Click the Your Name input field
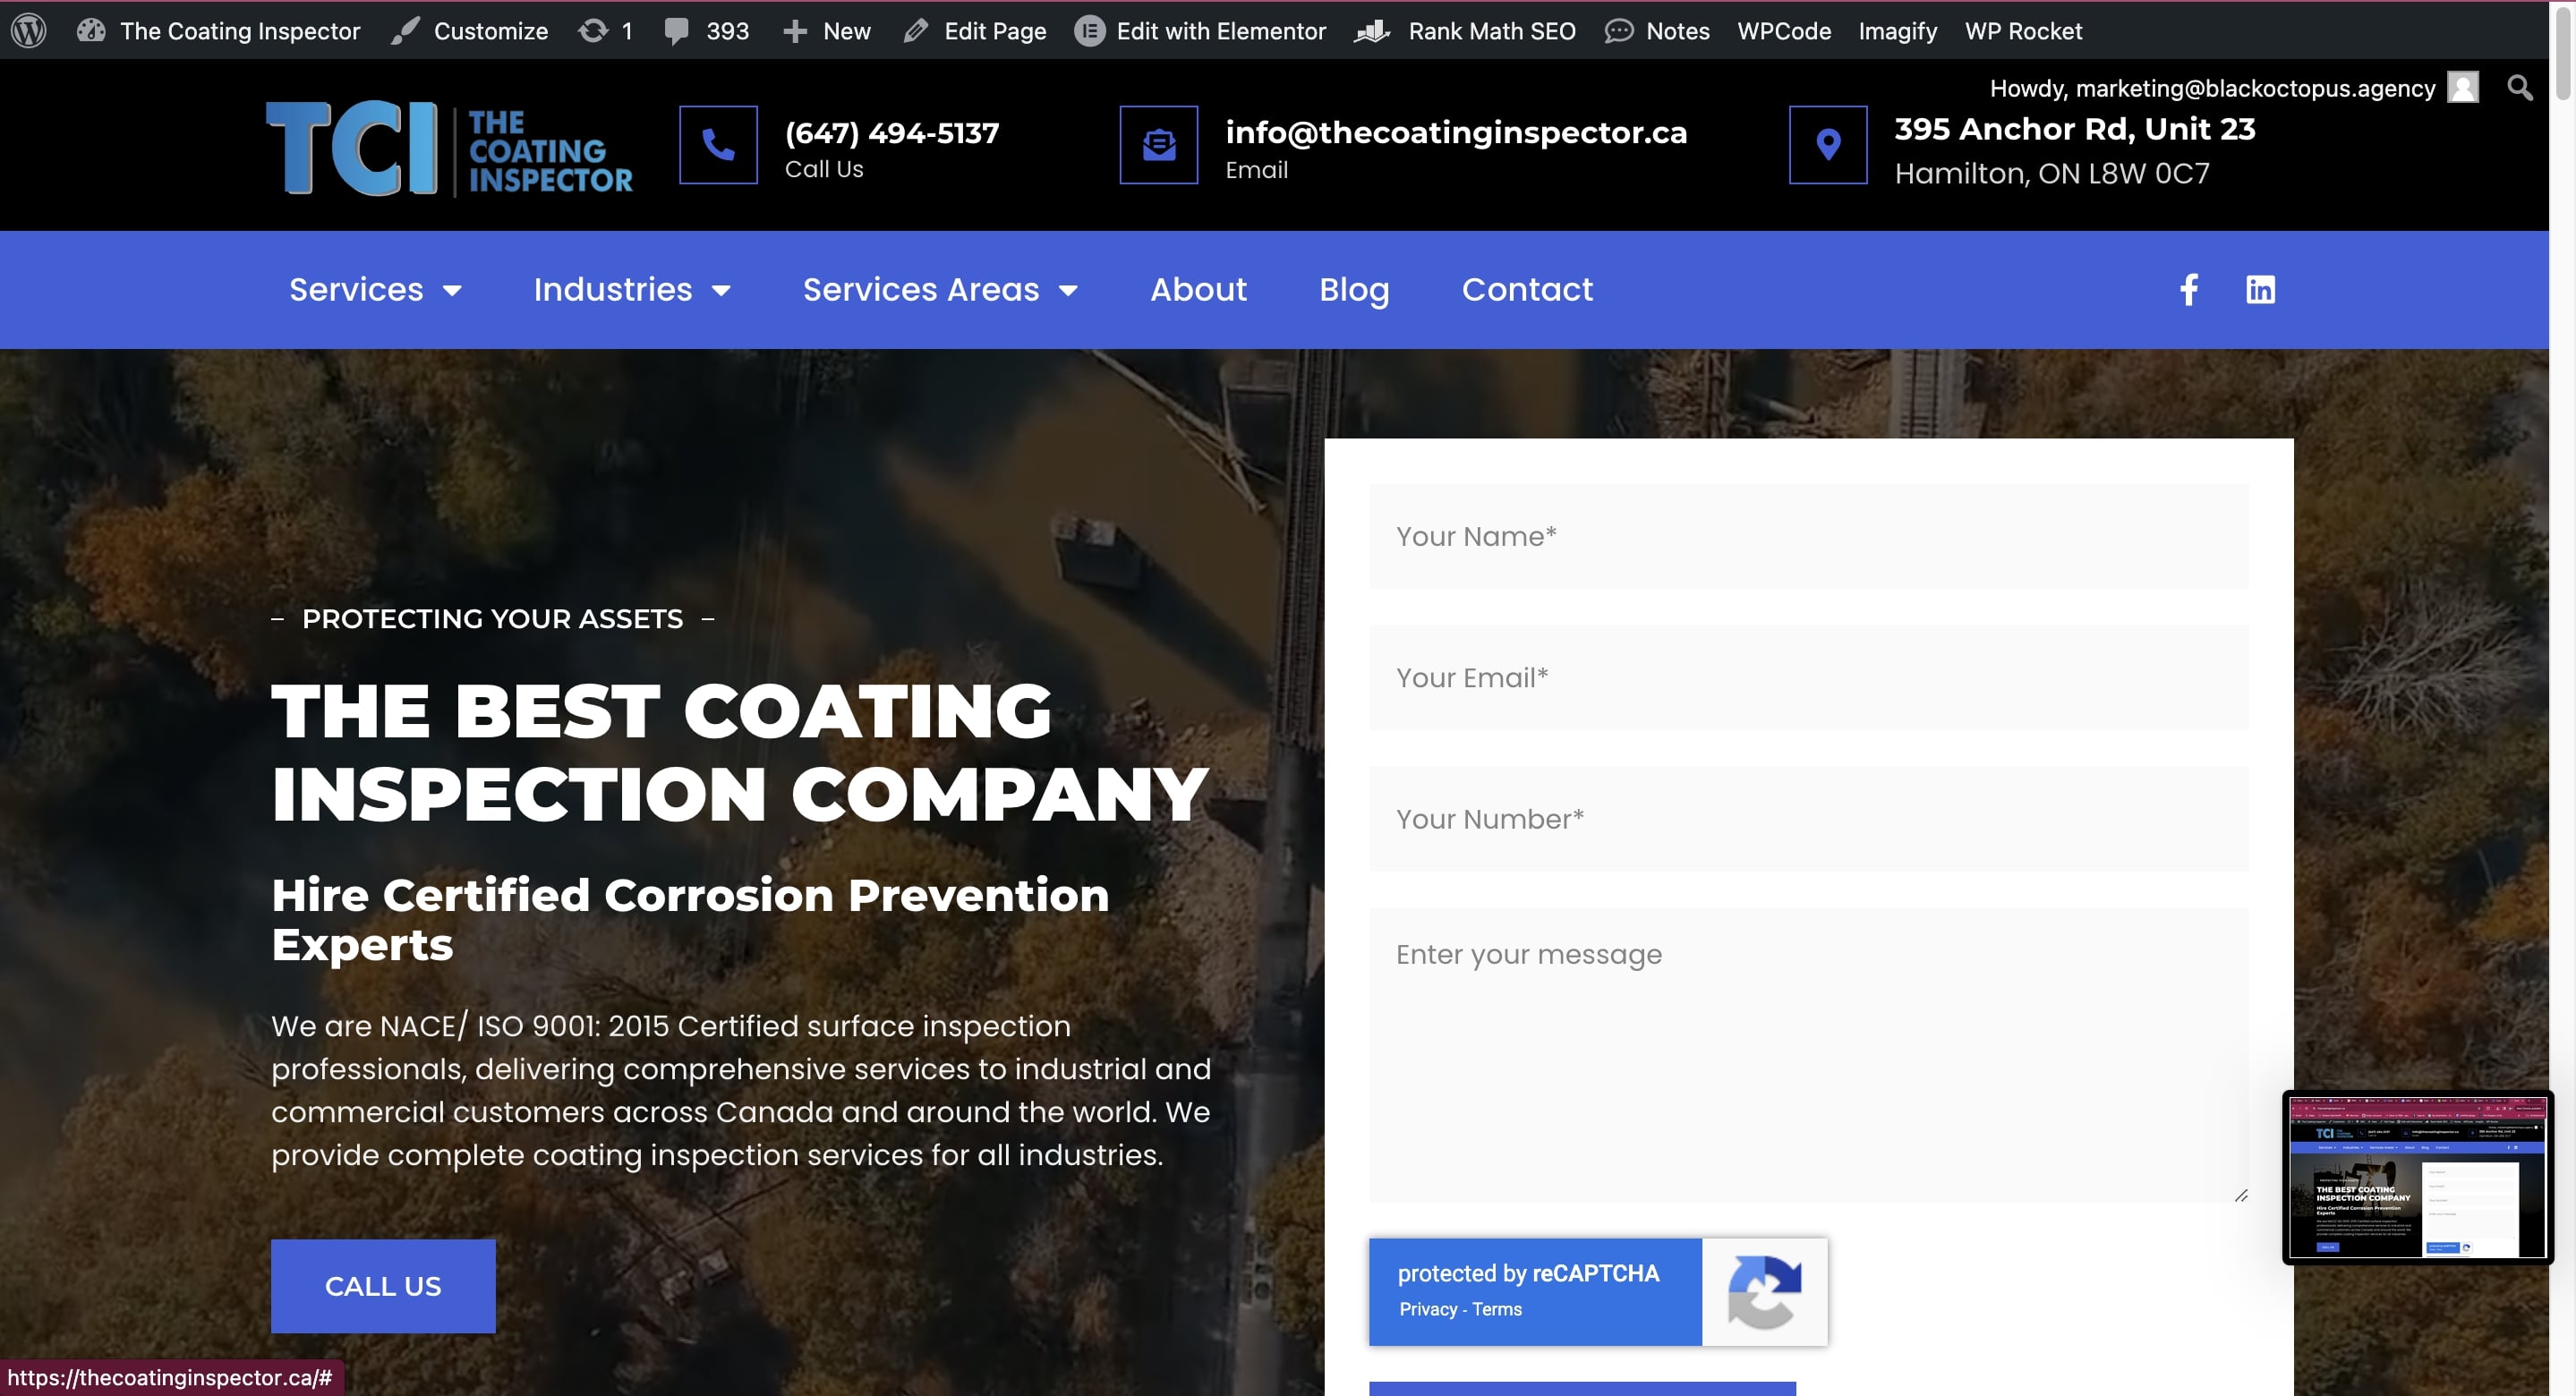 coord(1808,537)
